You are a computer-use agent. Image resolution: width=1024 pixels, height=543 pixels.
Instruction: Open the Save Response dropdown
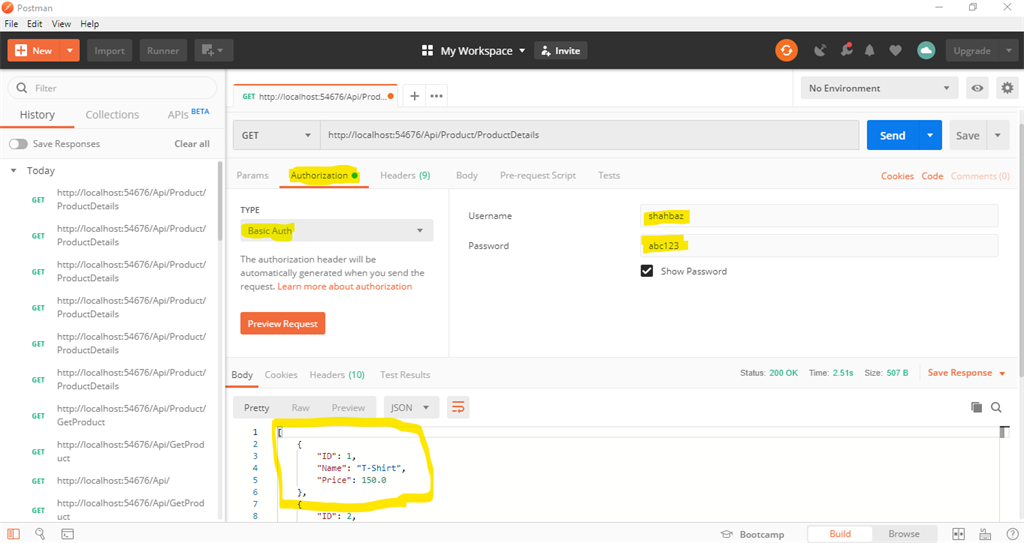pyautogui.click(x=967, y=372)
